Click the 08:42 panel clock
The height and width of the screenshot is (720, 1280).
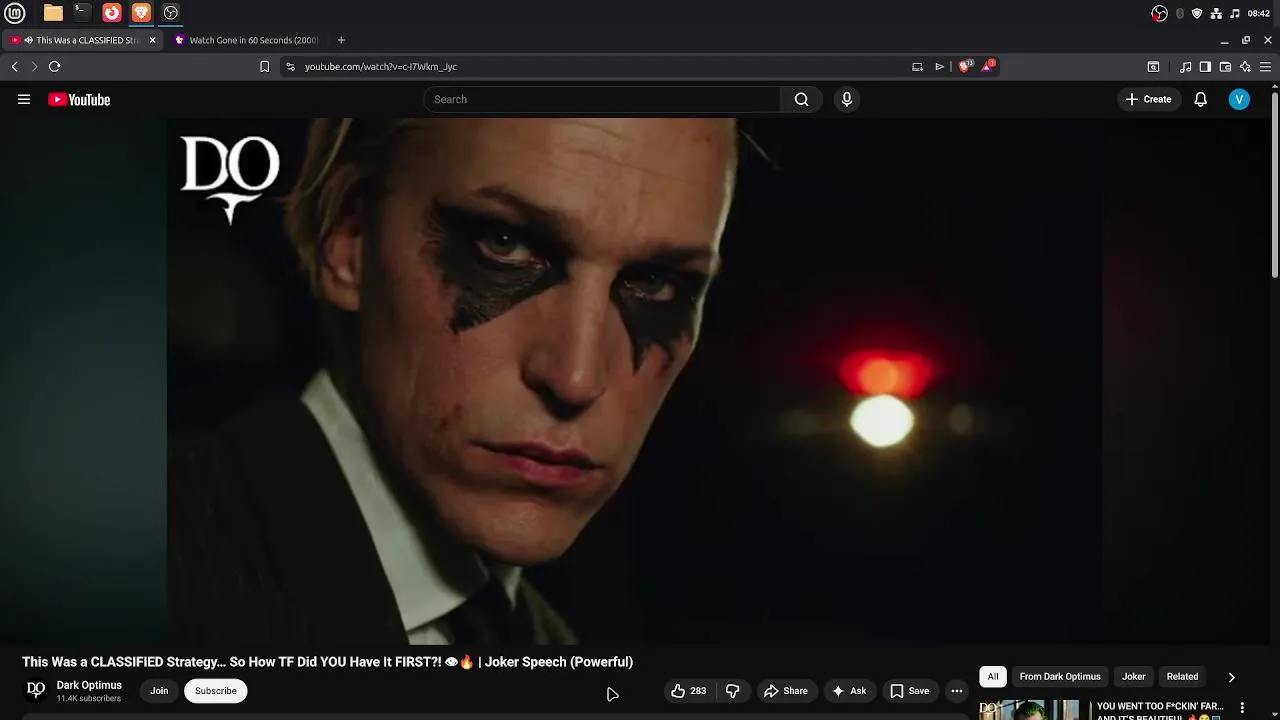tap(1259, 13)
